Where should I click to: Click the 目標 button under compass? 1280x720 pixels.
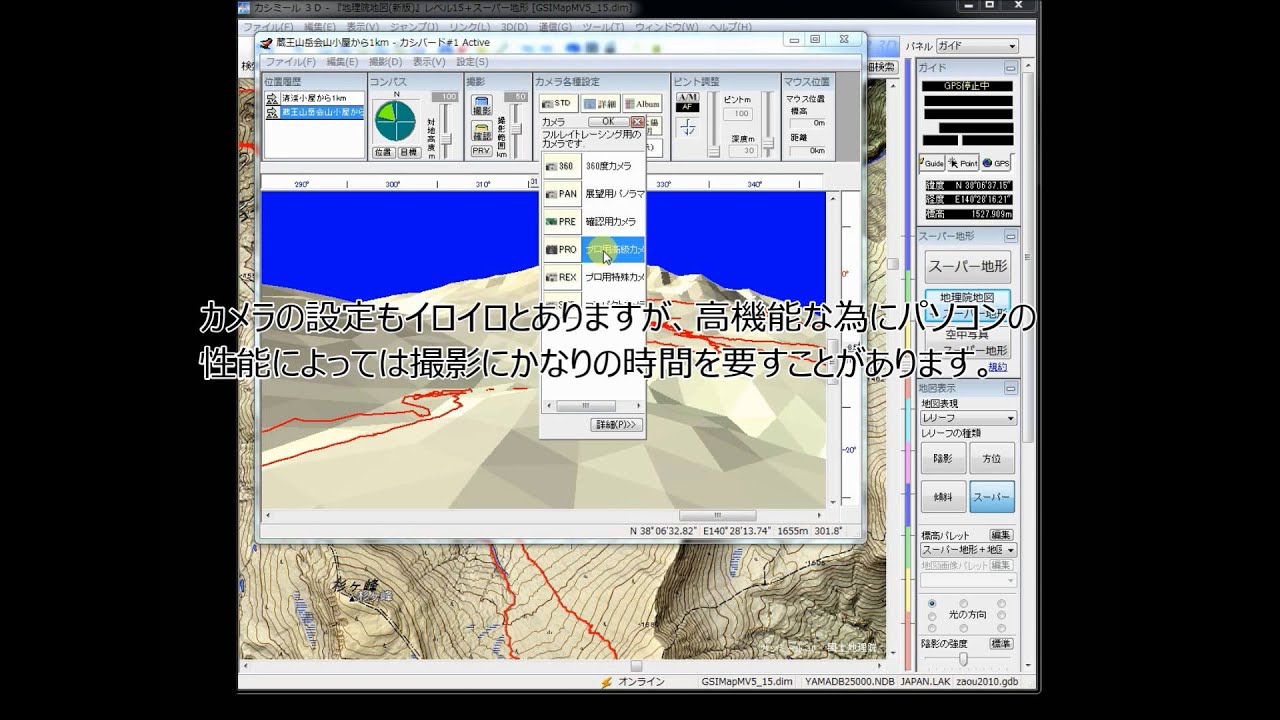coord(408,152)
